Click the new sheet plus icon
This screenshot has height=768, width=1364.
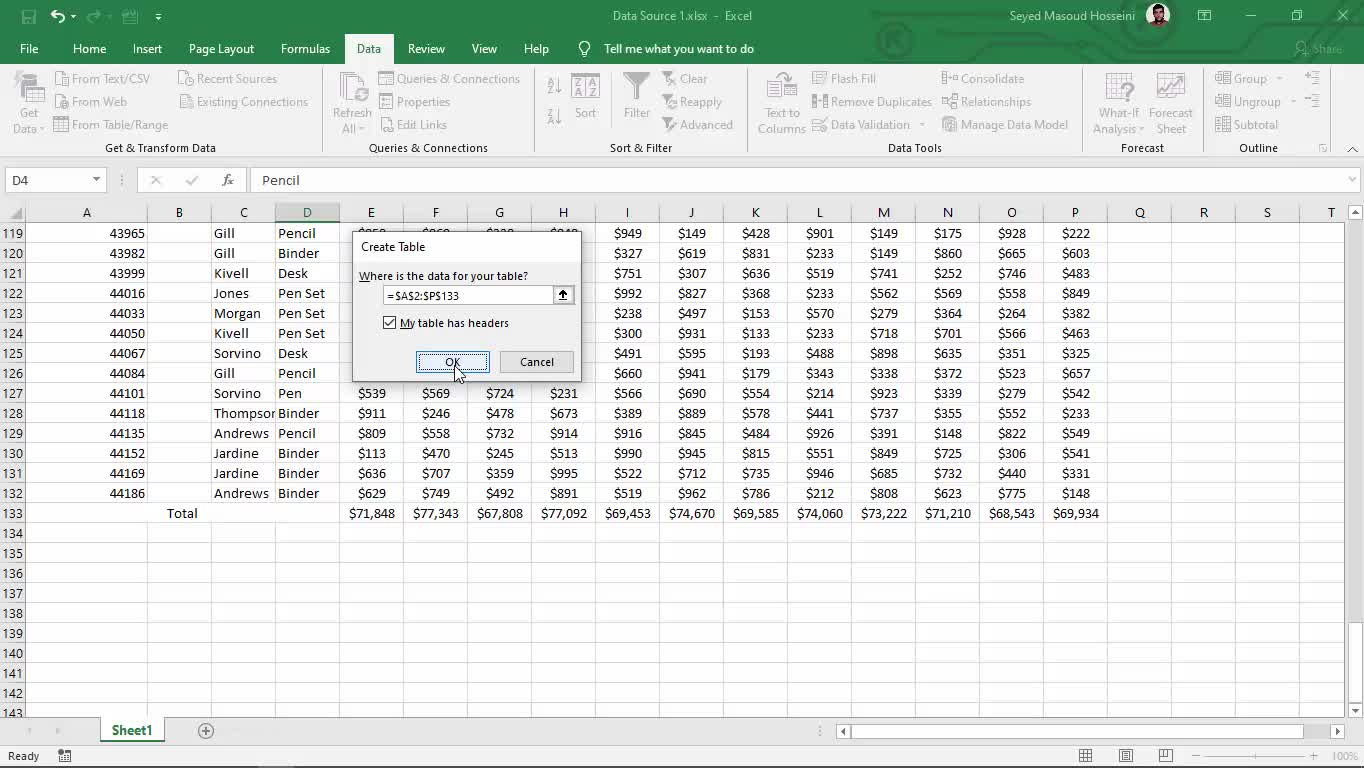206,731
